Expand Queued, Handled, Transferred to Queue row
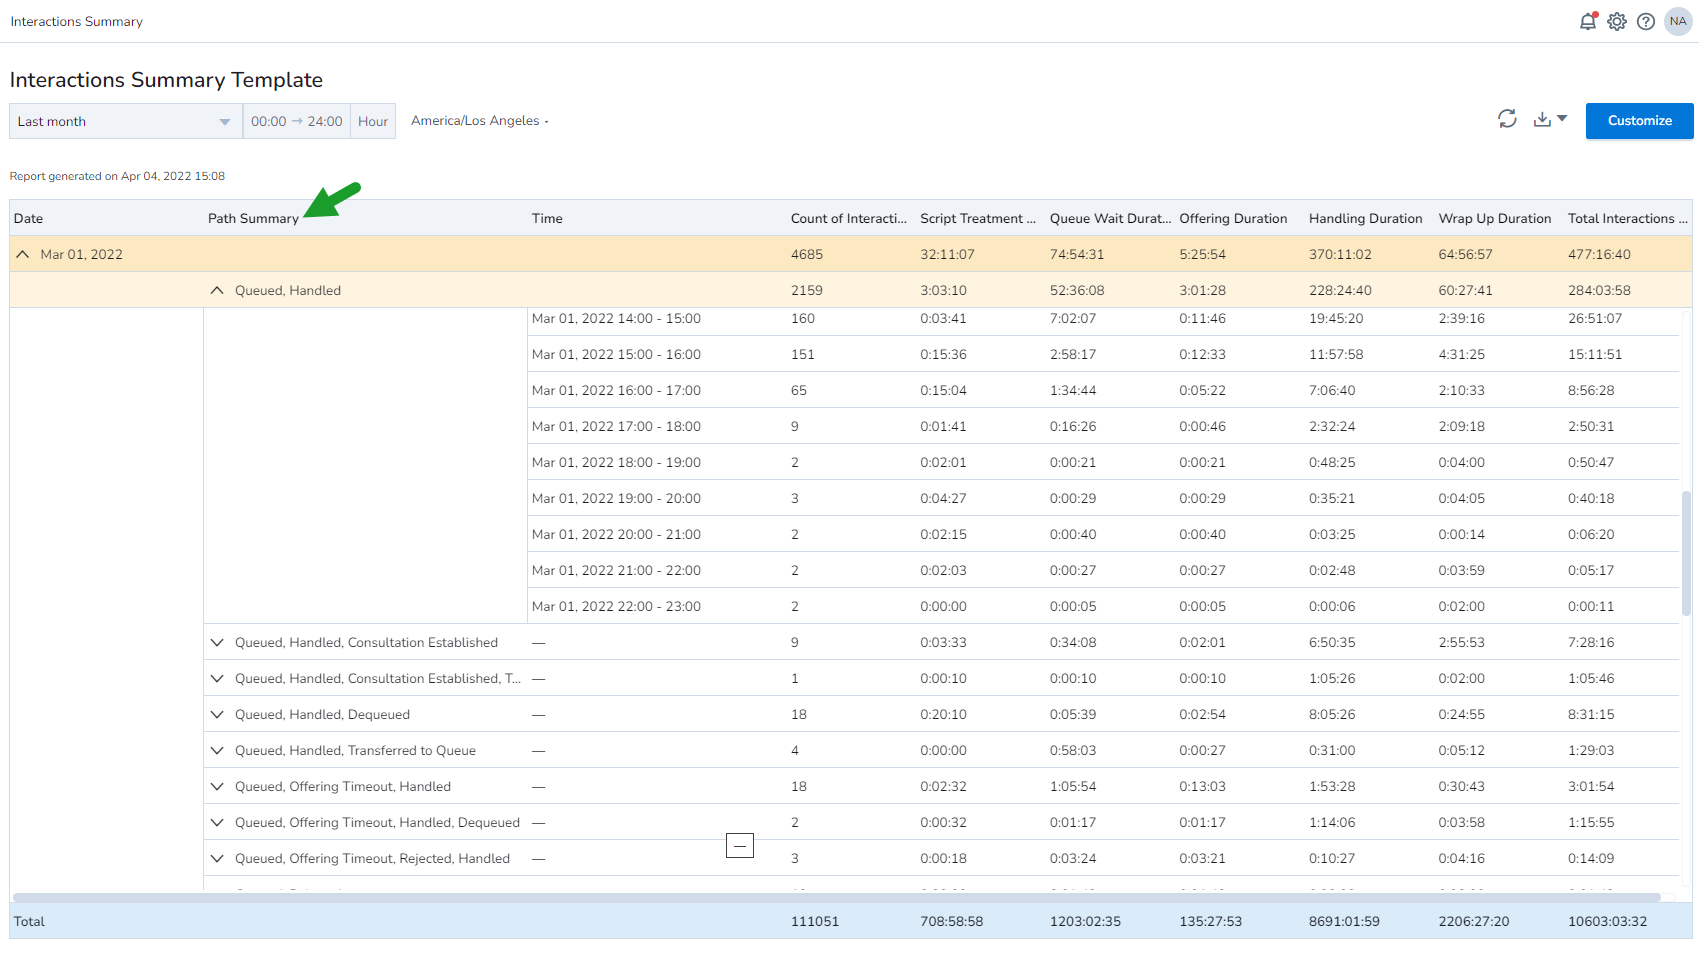The image size is (1699, 967). pos(217,750)
